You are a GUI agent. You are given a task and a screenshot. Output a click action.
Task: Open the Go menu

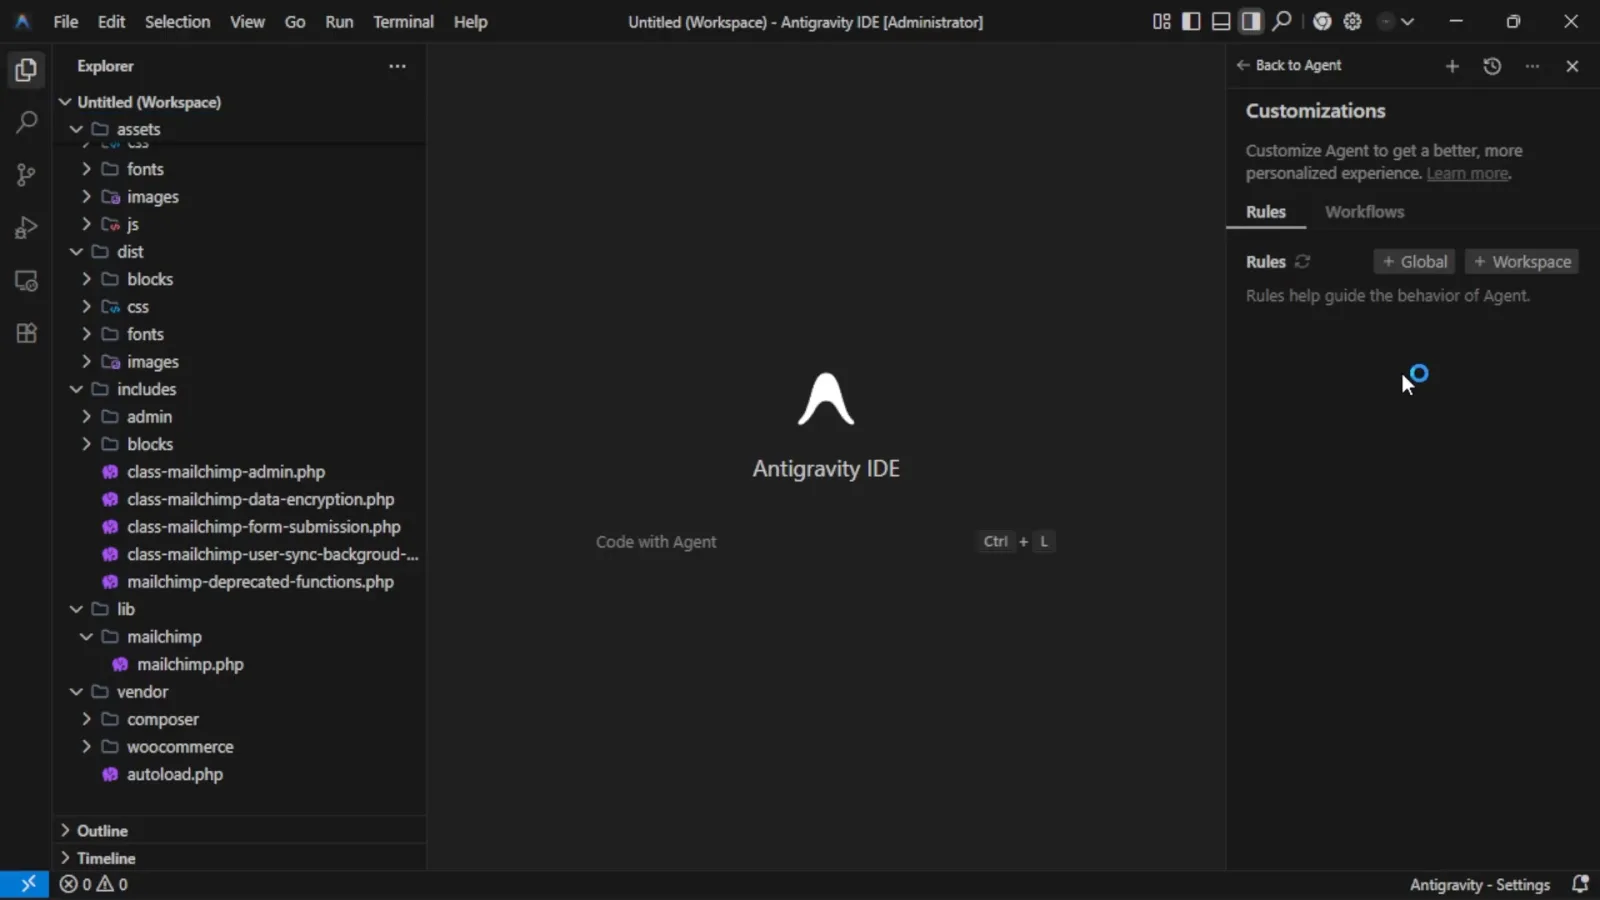295,21
